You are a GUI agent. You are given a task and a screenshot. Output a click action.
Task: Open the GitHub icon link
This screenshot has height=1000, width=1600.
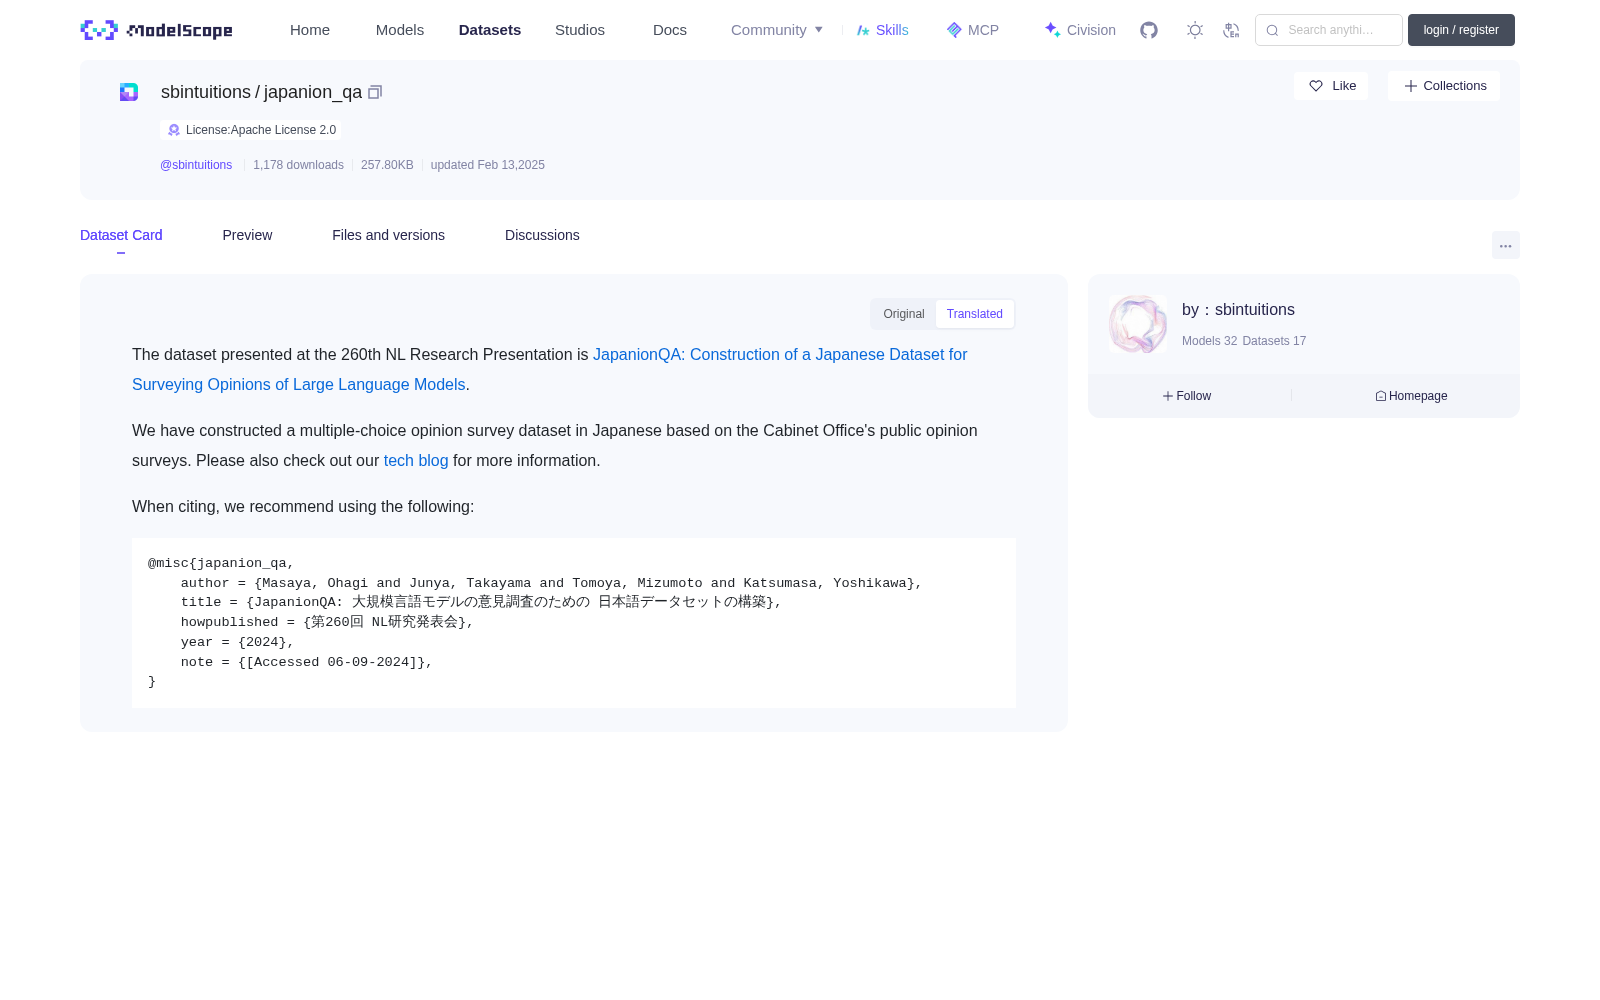coord(1149,30)
